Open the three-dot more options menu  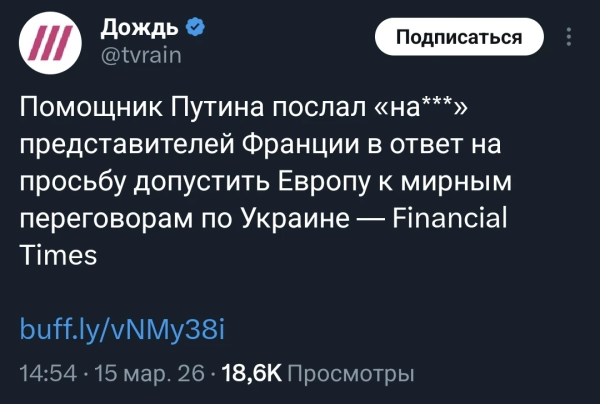(x=570, y=38)
